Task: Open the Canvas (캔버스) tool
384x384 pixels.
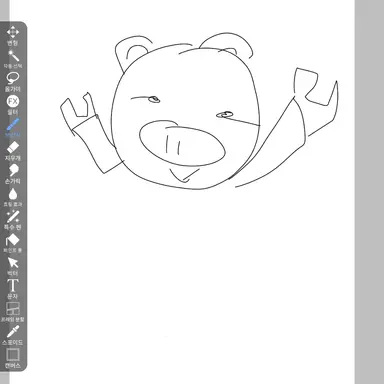Action: (13, 358)
